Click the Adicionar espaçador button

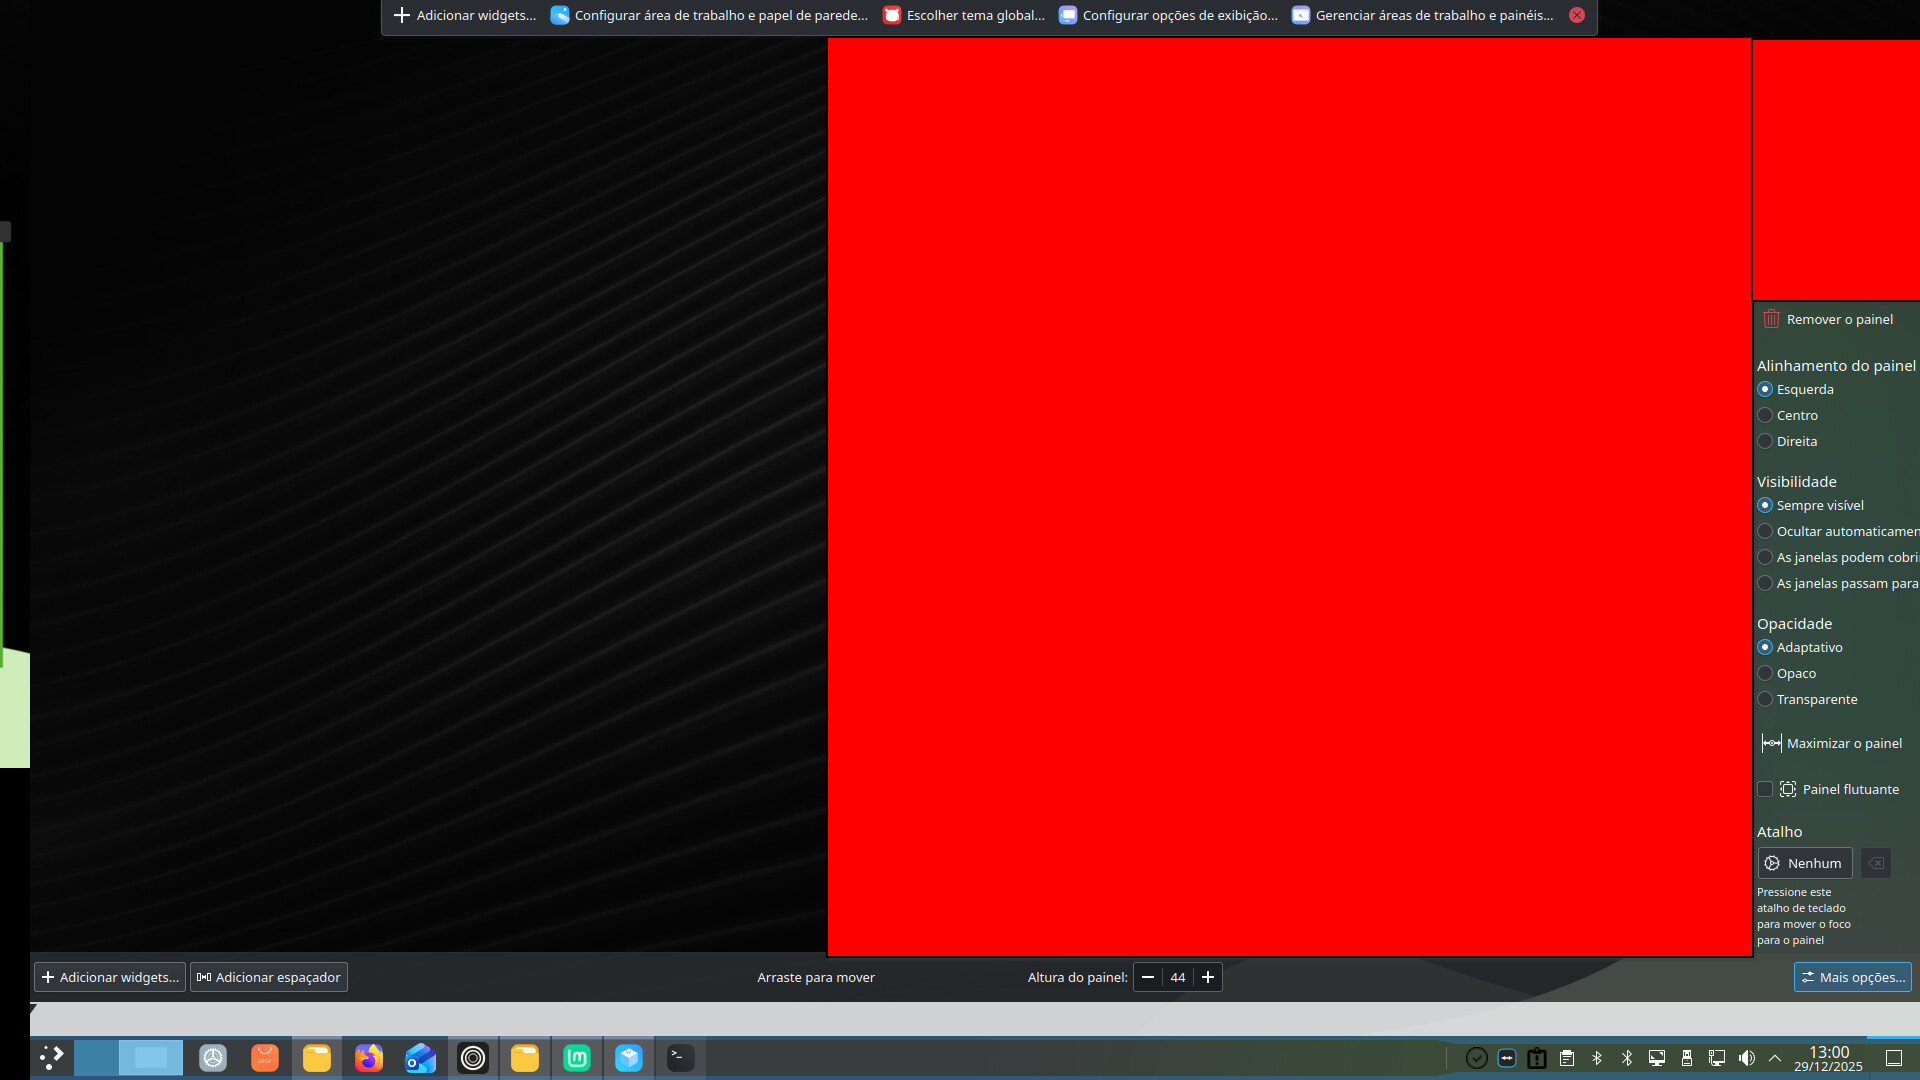coord(268,977)
